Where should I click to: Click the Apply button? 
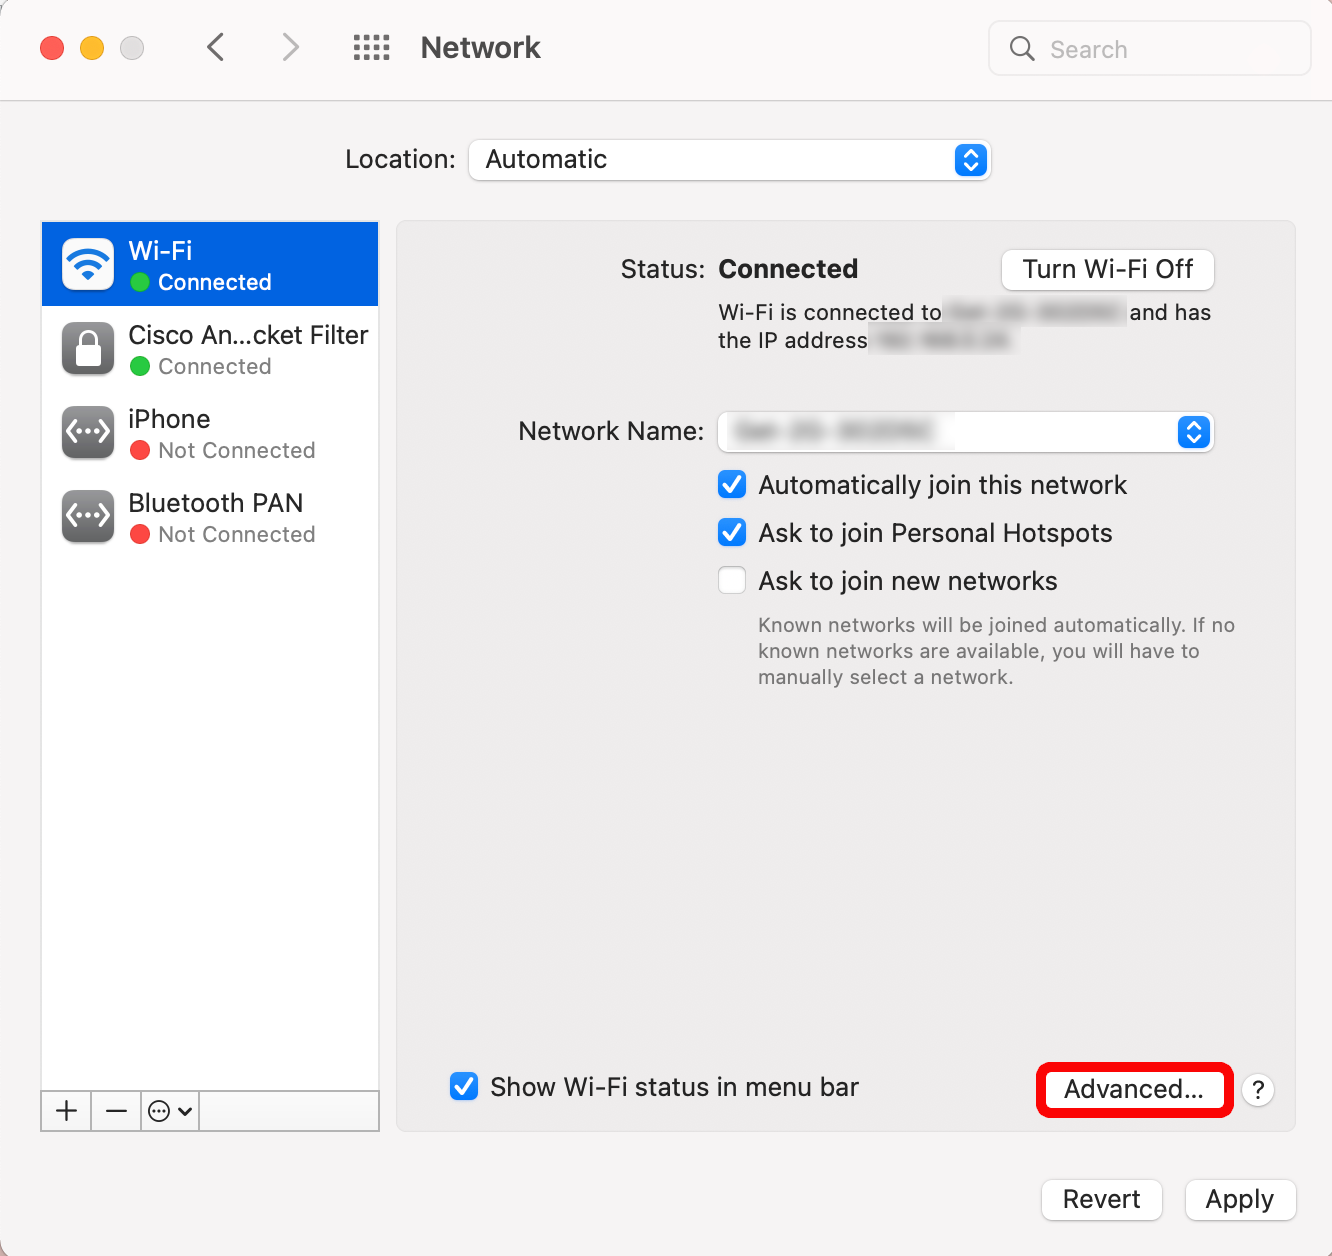[x=1240, y=1199]
